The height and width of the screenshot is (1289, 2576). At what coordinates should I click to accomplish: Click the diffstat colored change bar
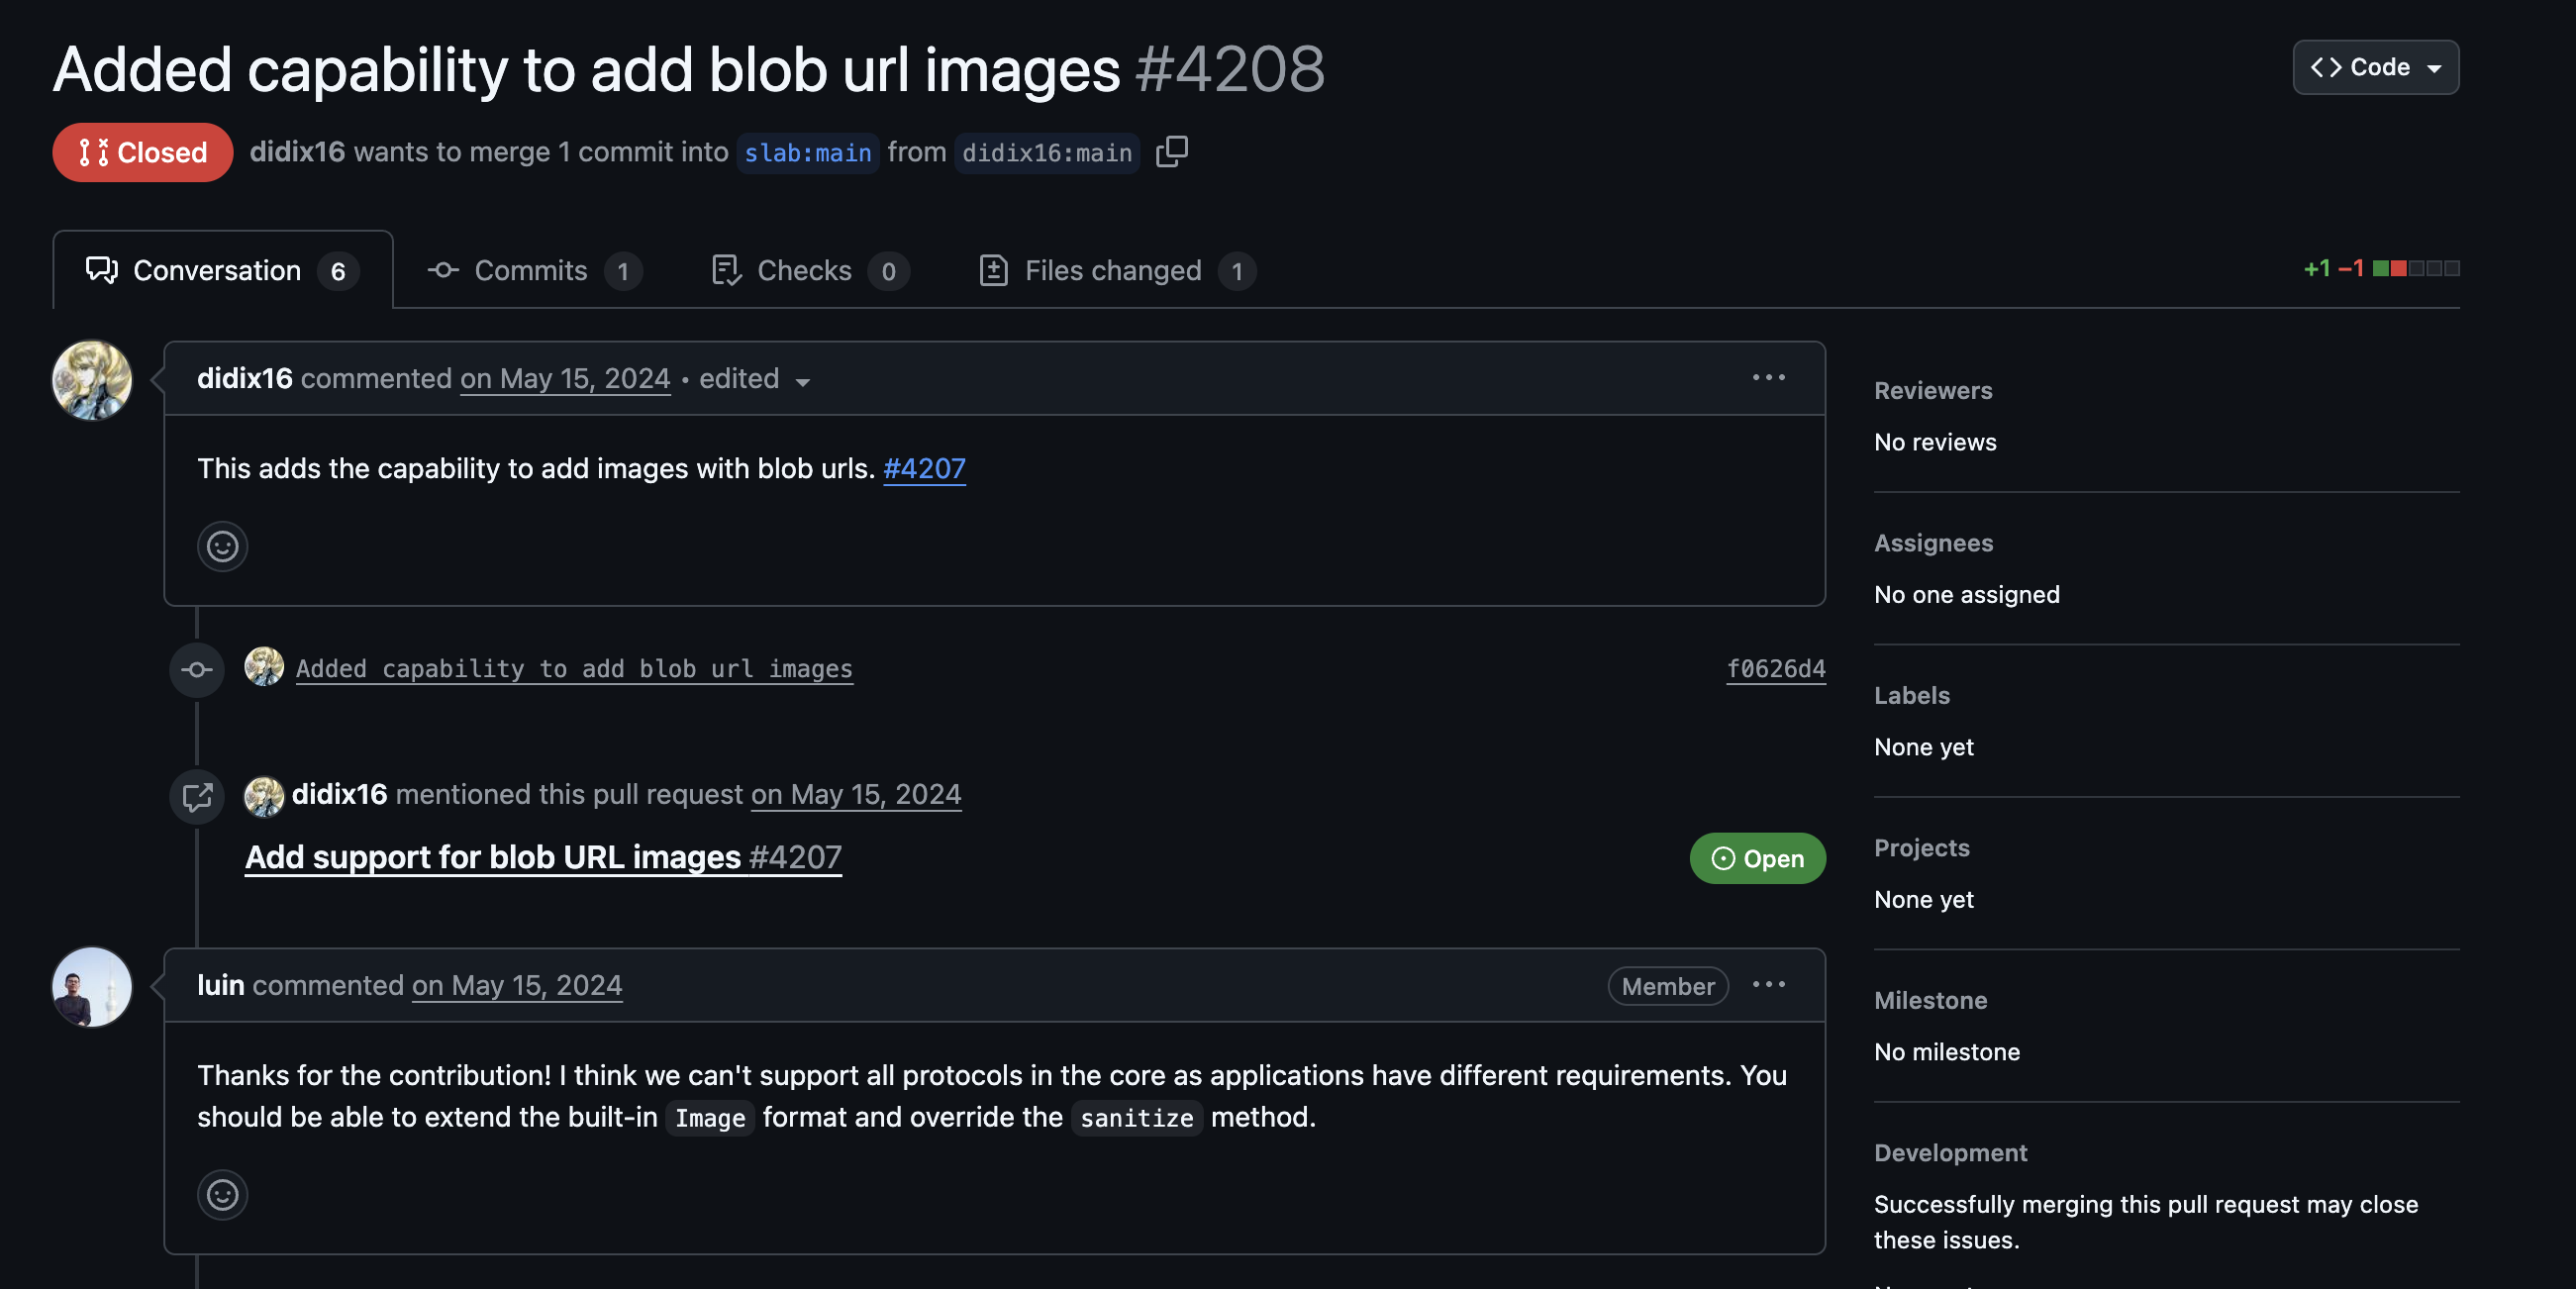click(2415, 268)
